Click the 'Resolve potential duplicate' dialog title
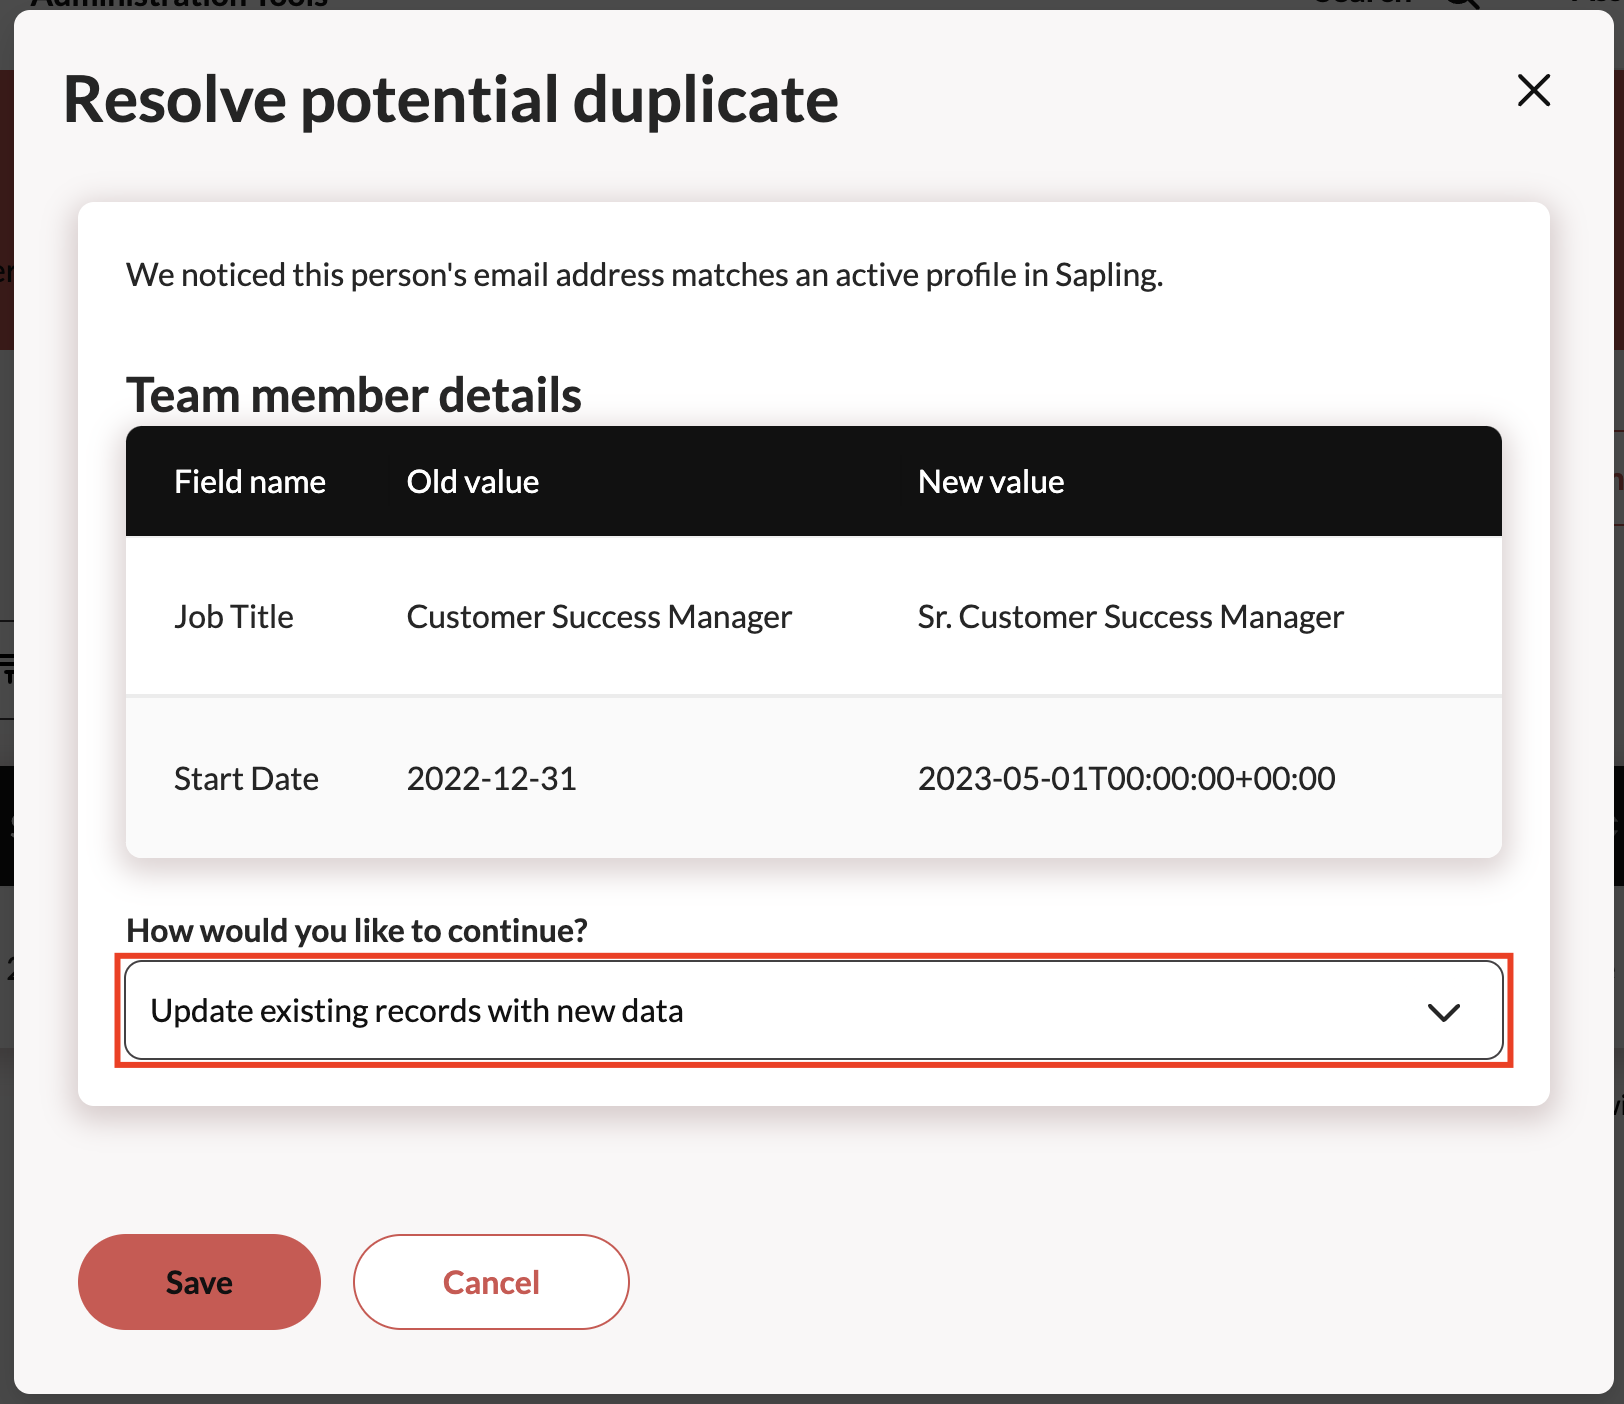 coord(451,100)
